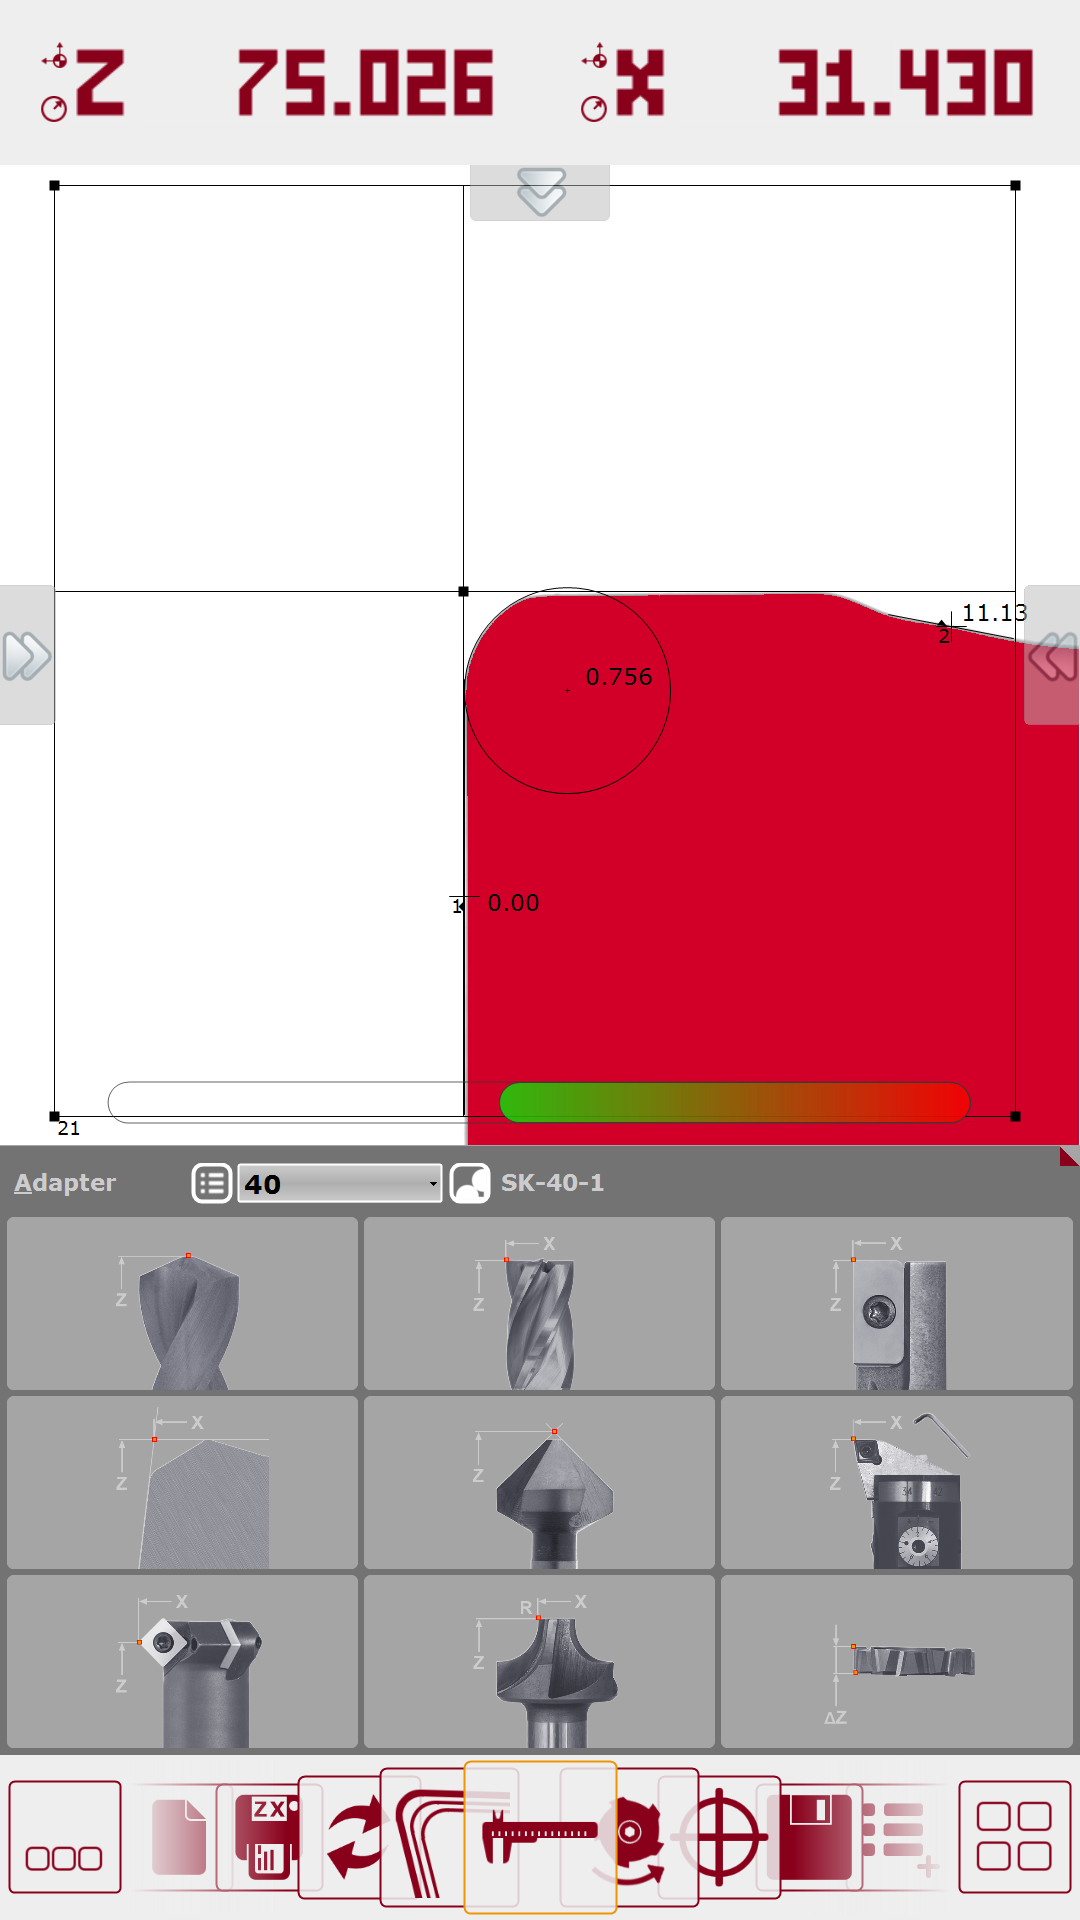Viewport: 1080px width, 1920px height.
Task: Open the adapter list icon
Action: [212, 1183]
